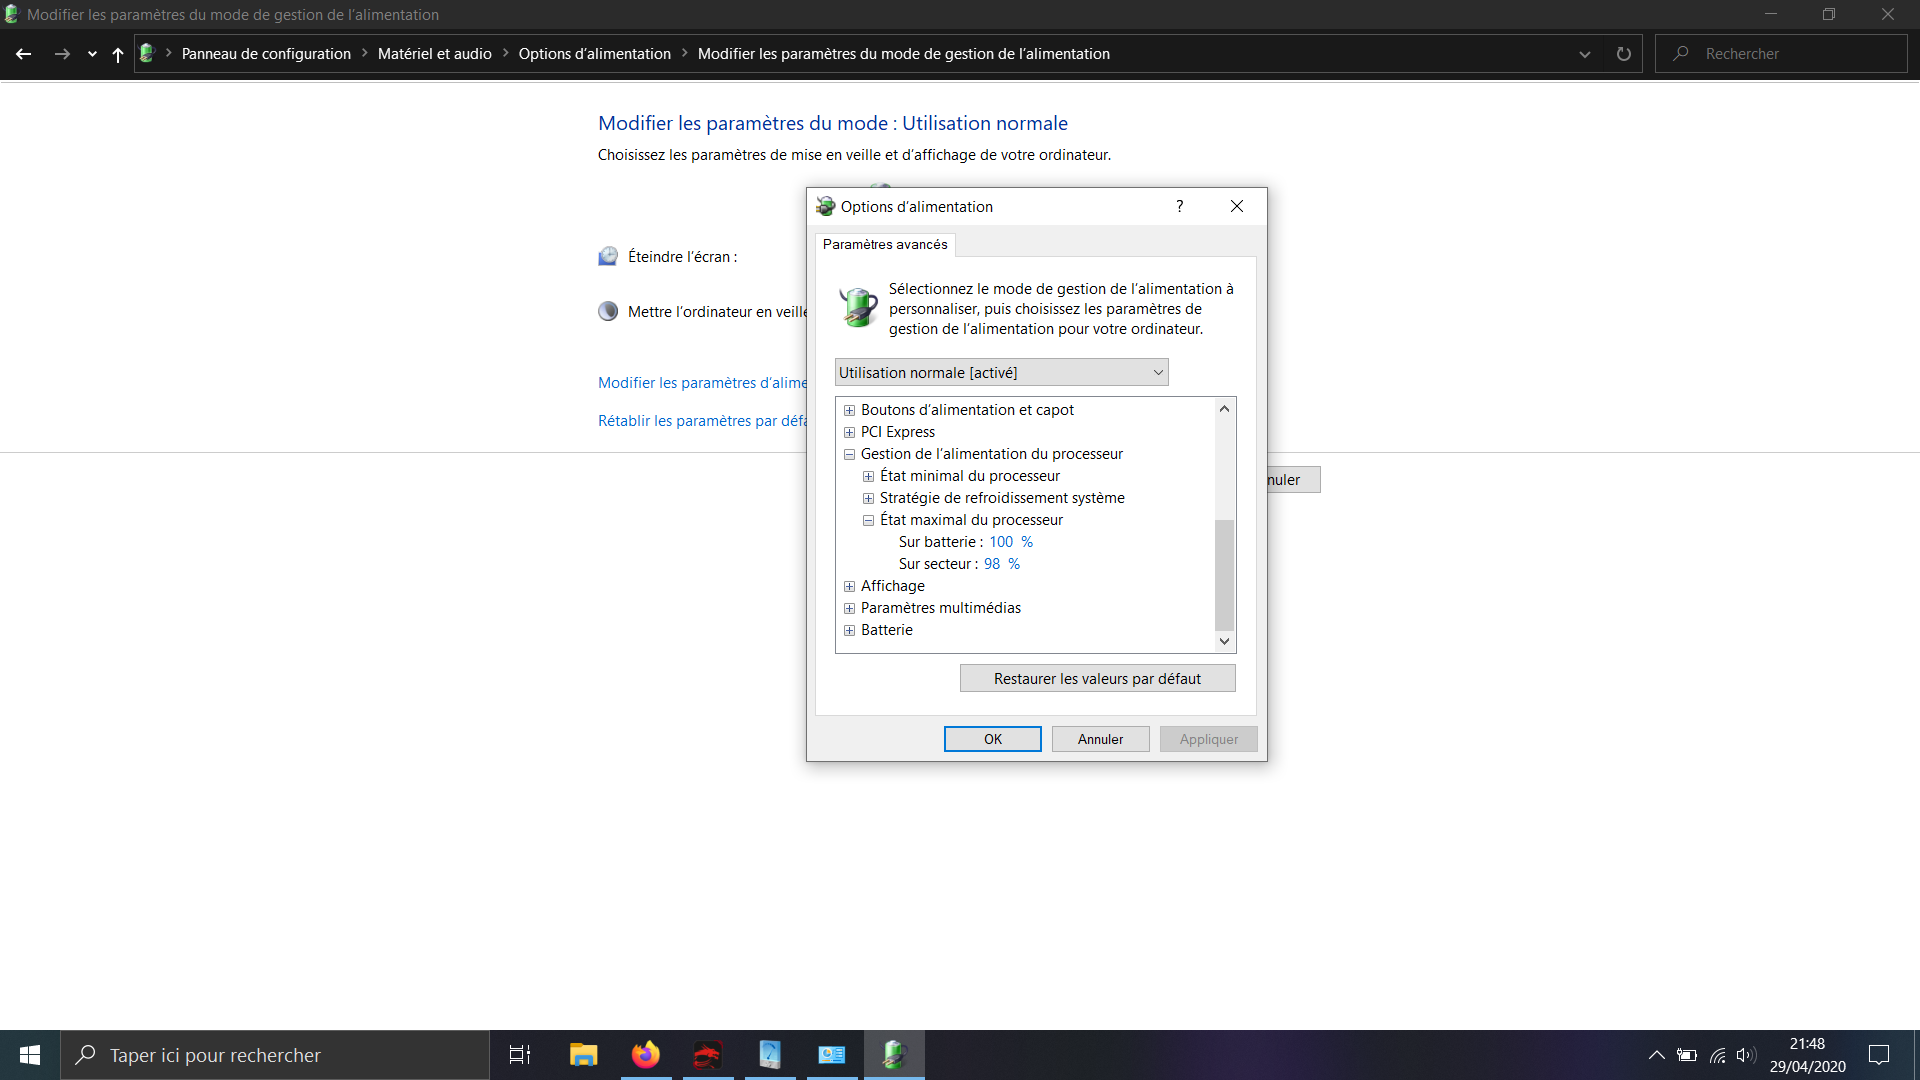Select the Paramètres avancés tab
Viewport: 1920px width, 1080px height.
coord(885,244)
